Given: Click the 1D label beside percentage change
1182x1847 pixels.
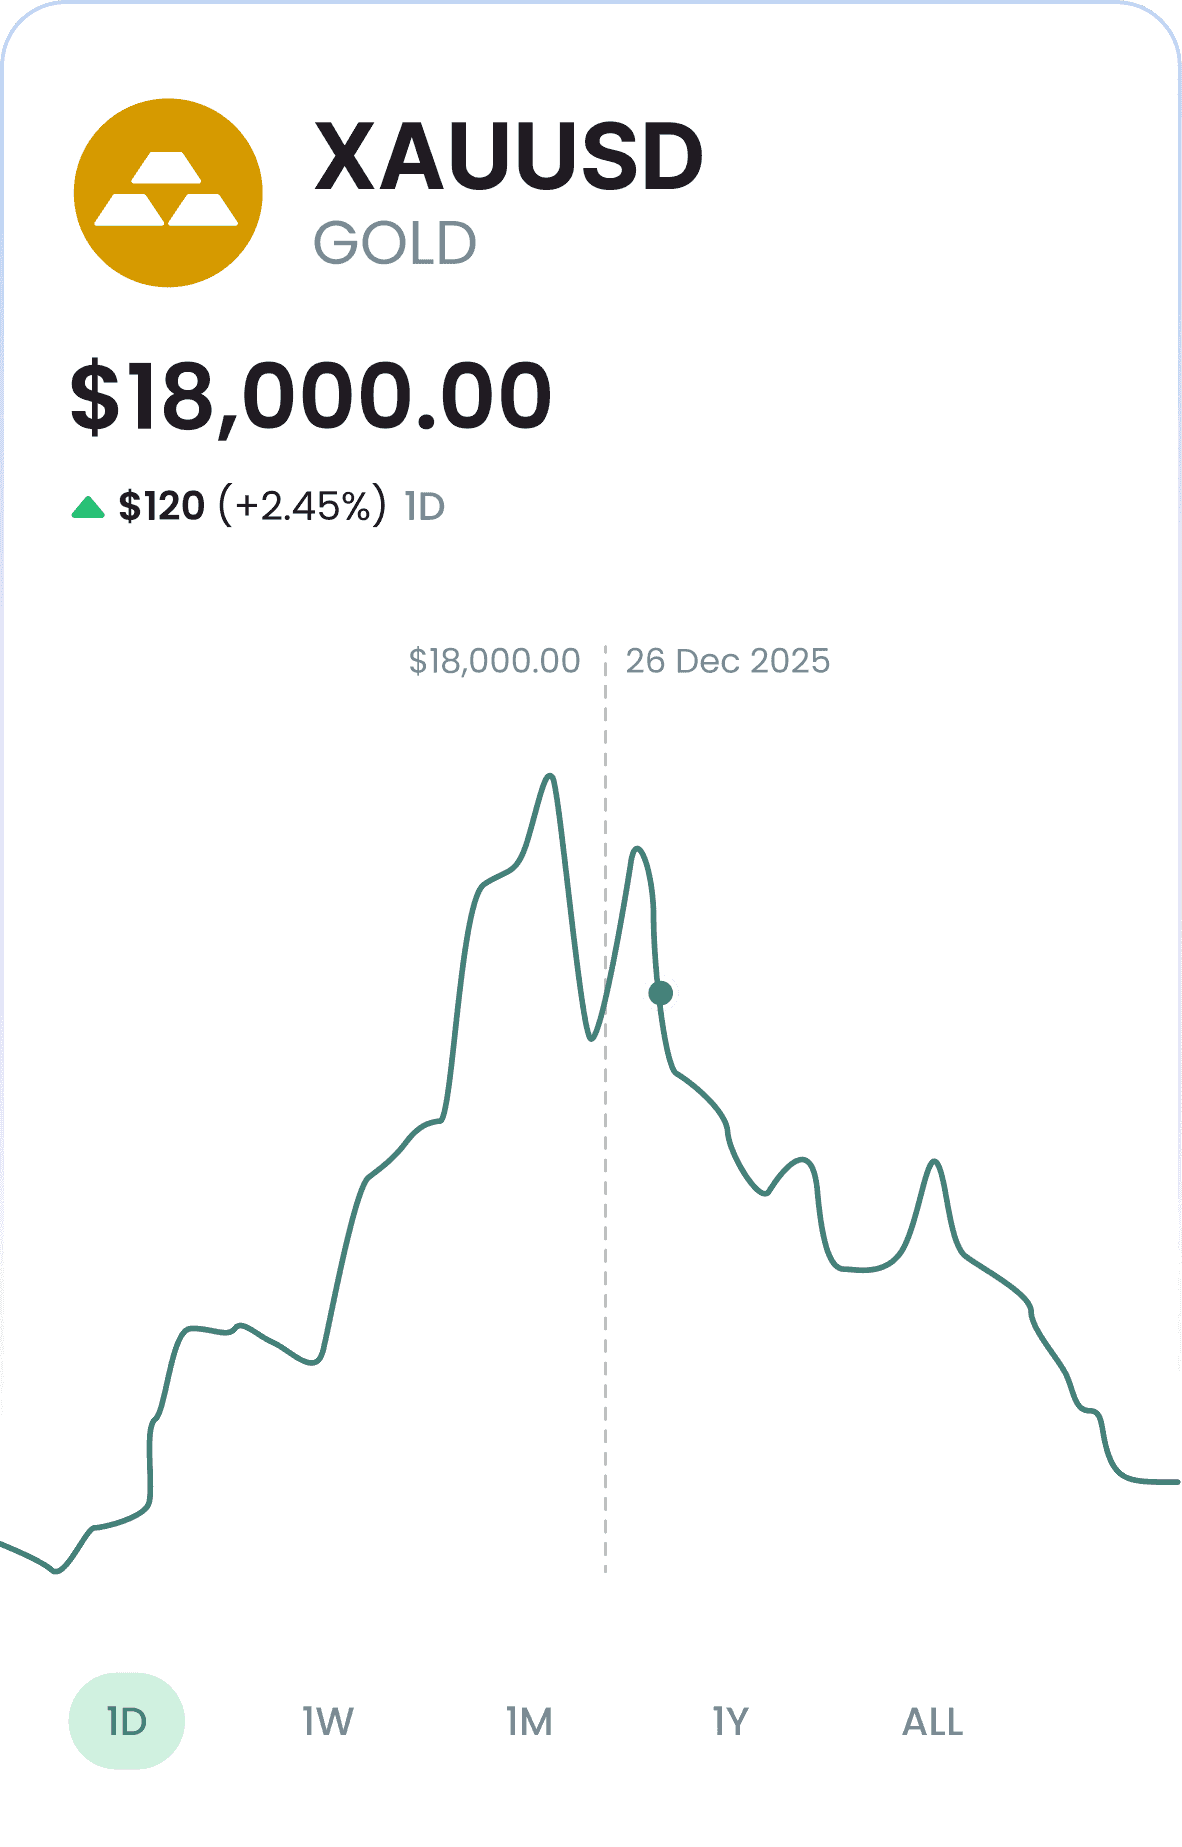Looking at the screenshot, I should pos(425,507).
